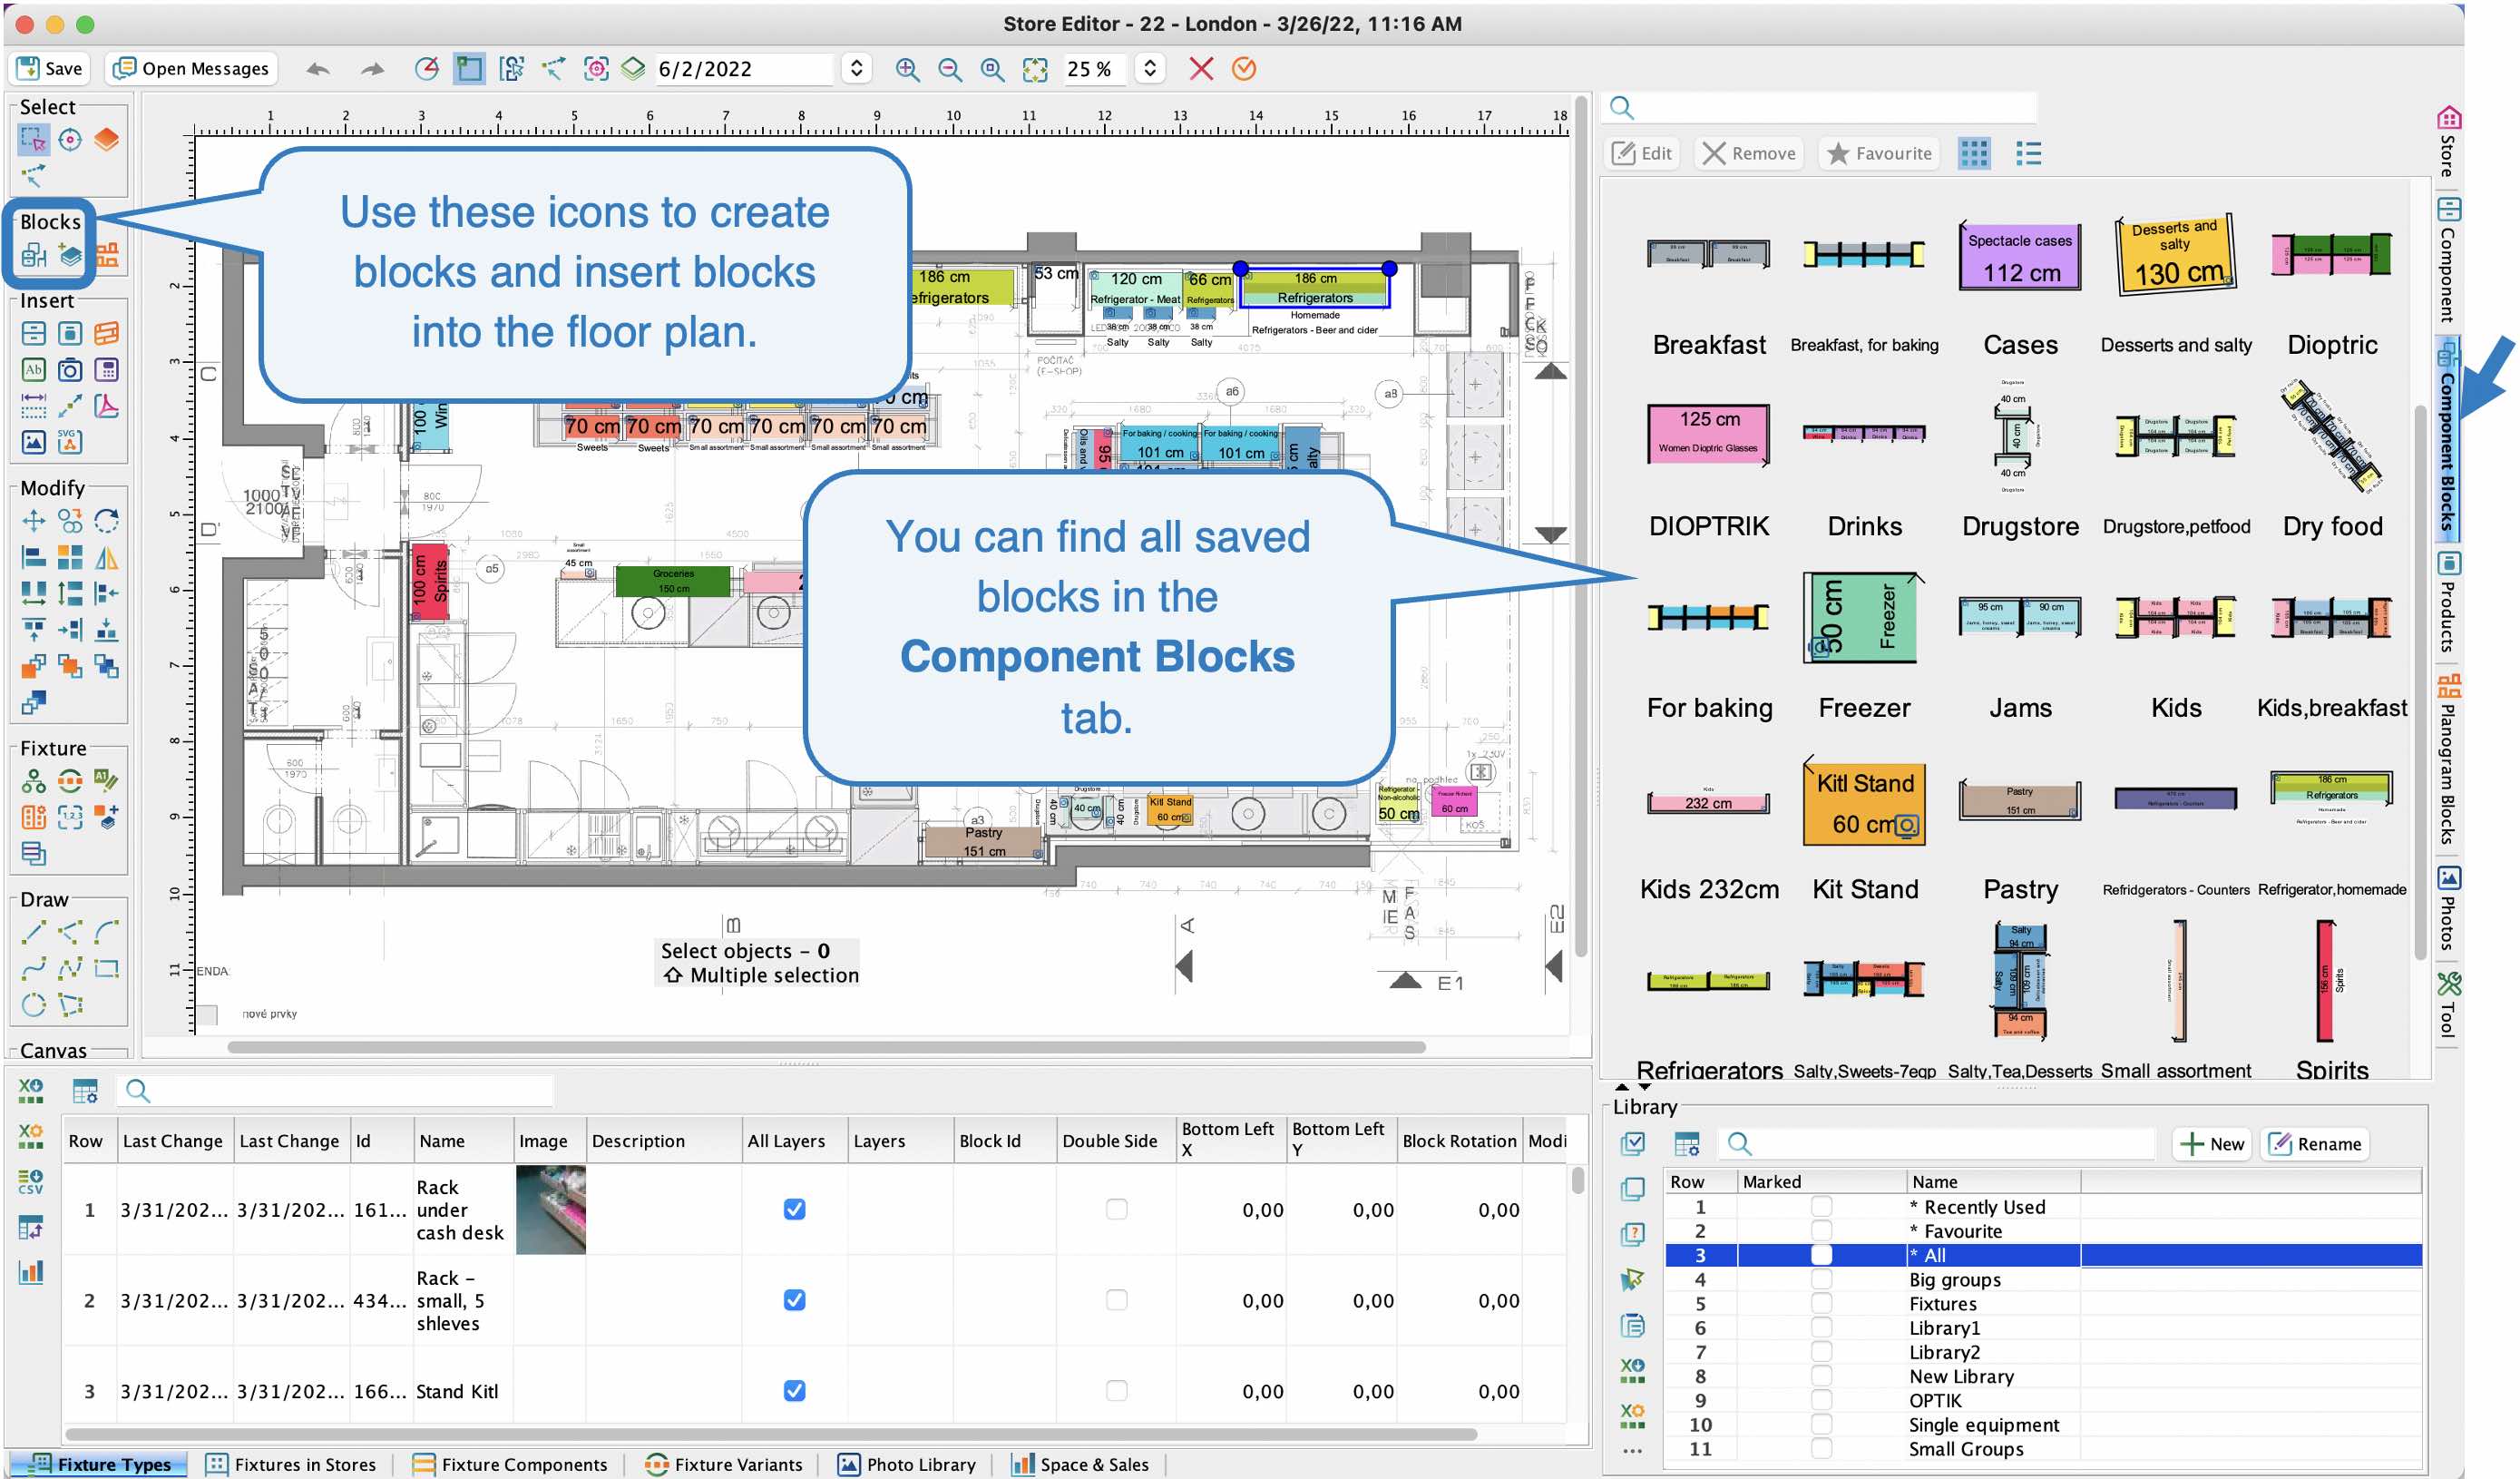The width and height of the screenshot is (2520, 1479).
Task: Toggle All Layers checkbox for Rack small row
Action: click(x=794, y=1300)
